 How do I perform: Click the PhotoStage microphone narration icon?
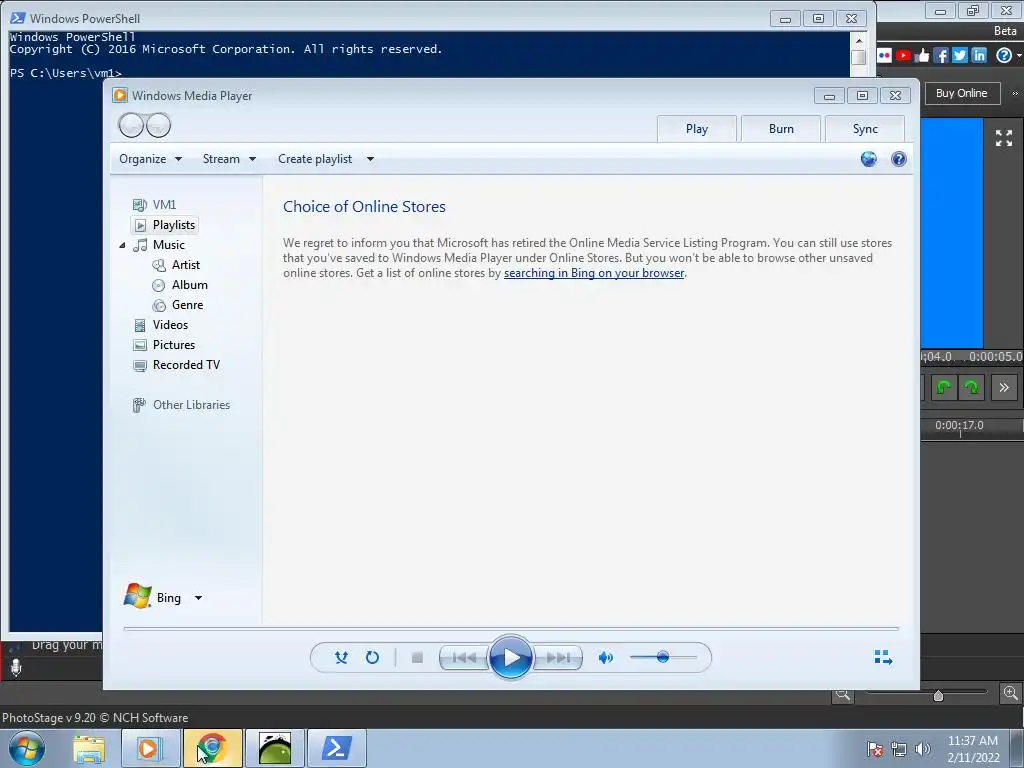pos(16,667)
